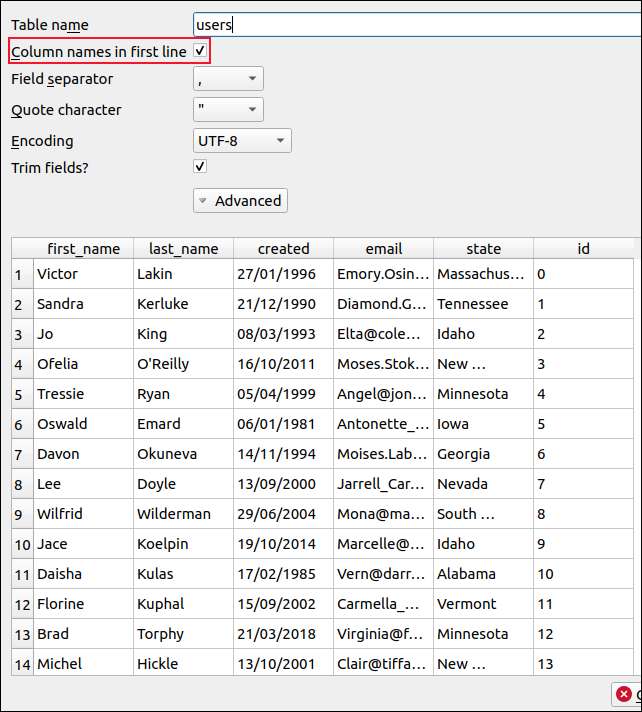Disable the Trim fields checkbox

click(x=200, y=167)
